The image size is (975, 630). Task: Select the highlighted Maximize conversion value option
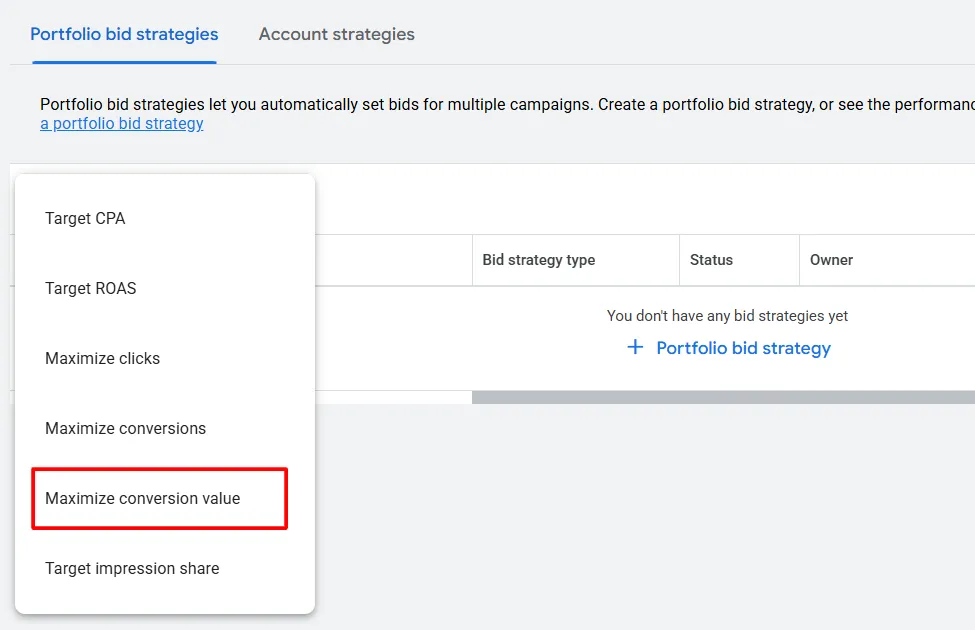point(139,498)
